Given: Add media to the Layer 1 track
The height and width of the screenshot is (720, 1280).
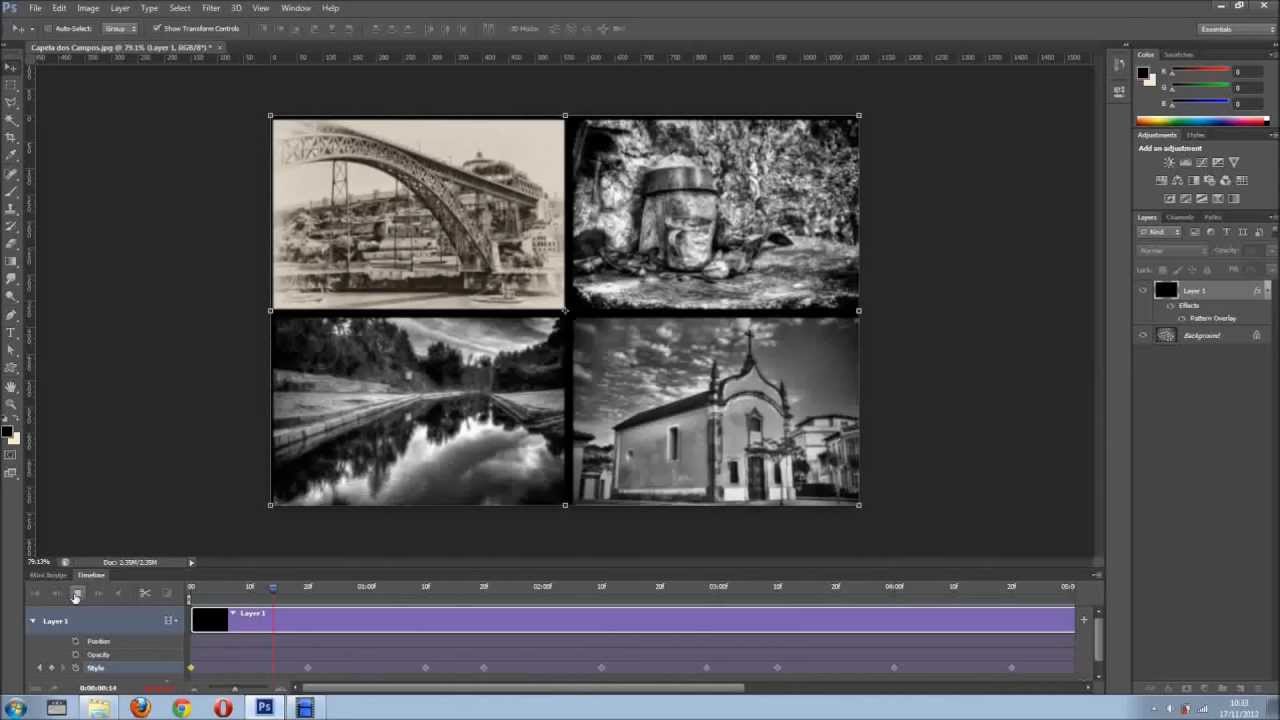Looking at the screenshot, I should (x=1083, y=620).
